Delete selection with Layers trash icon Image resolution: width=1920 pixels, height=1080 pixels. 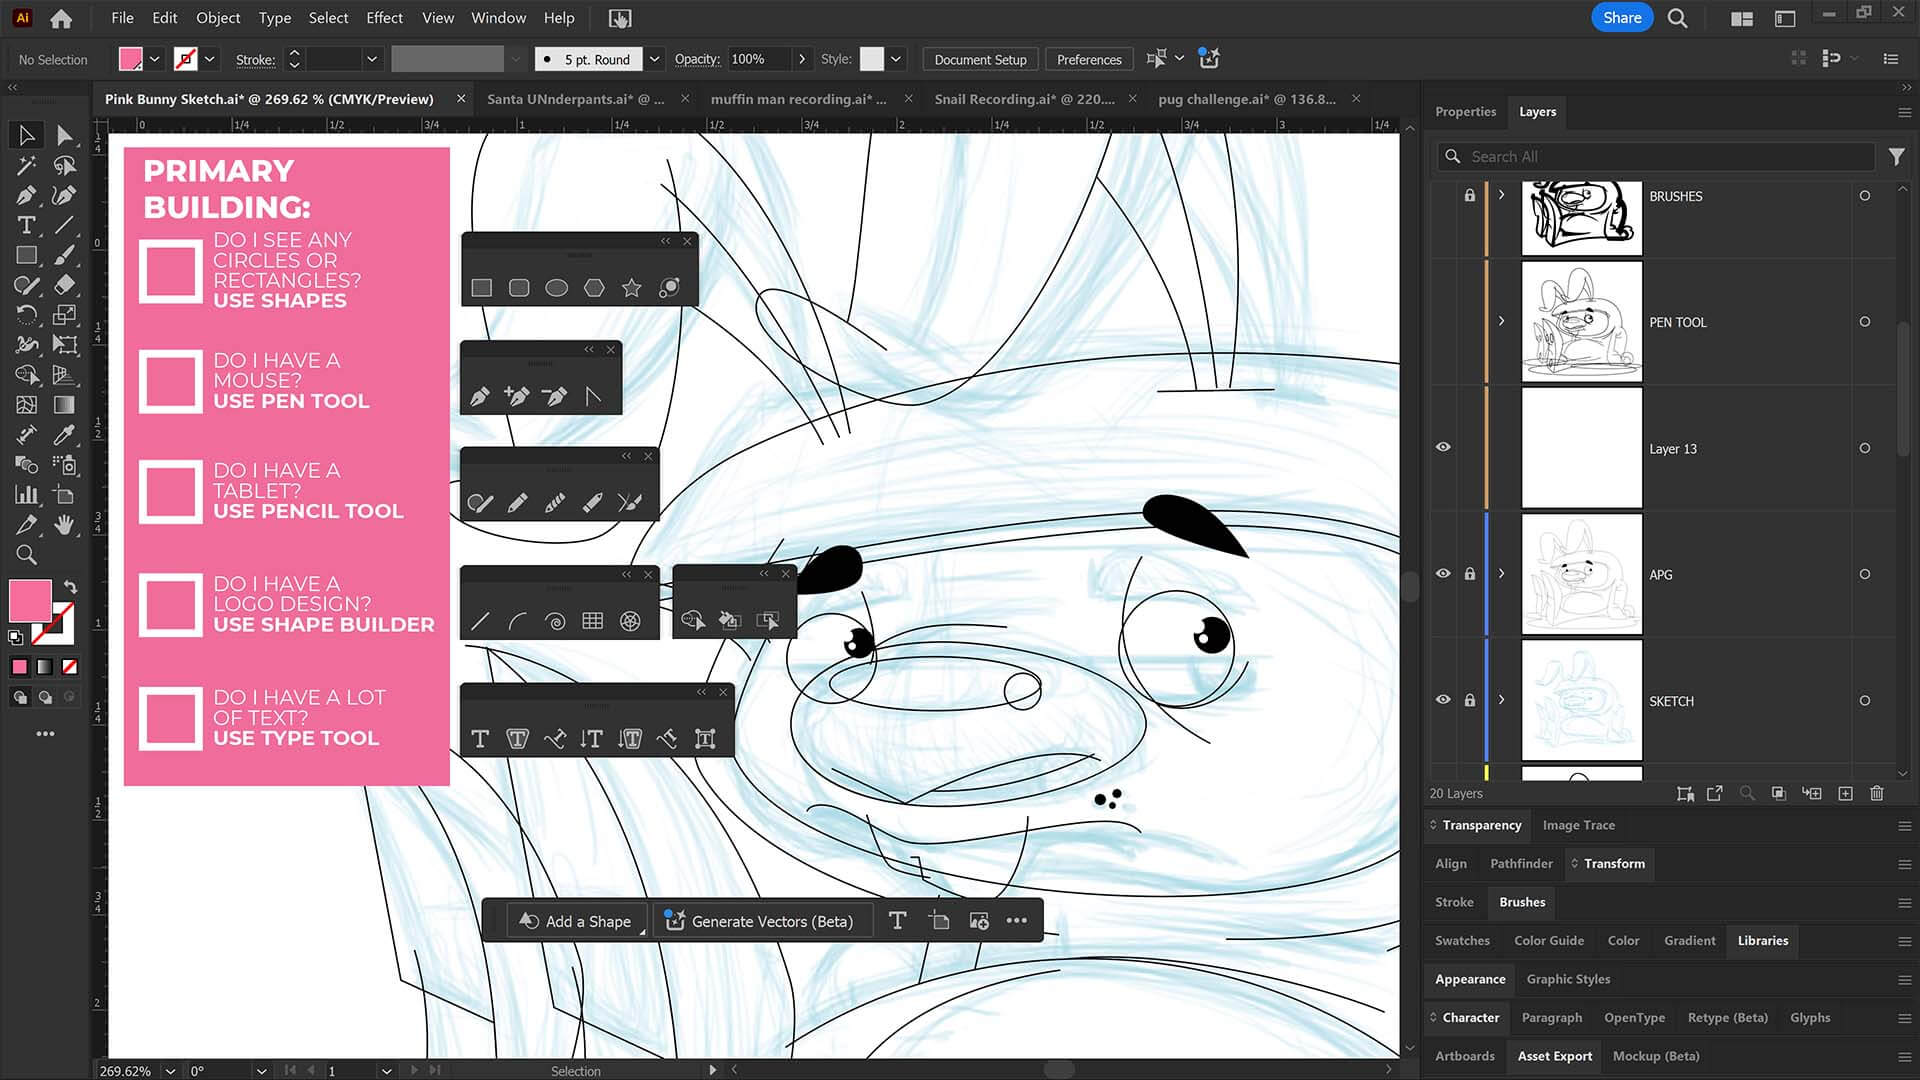coord(1876,793)
